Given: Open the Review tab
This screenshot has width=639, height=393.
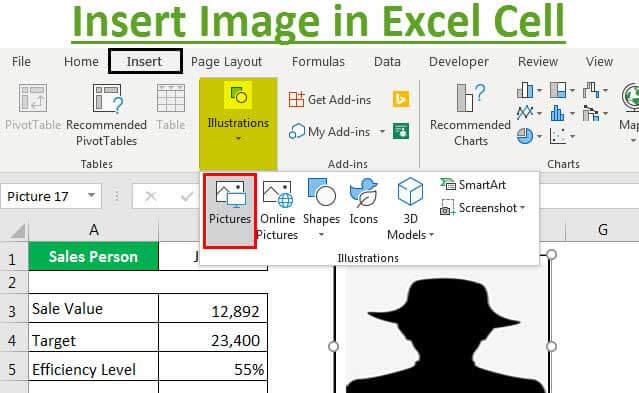Looking at the screenshot, I should [x=538, y=62].
